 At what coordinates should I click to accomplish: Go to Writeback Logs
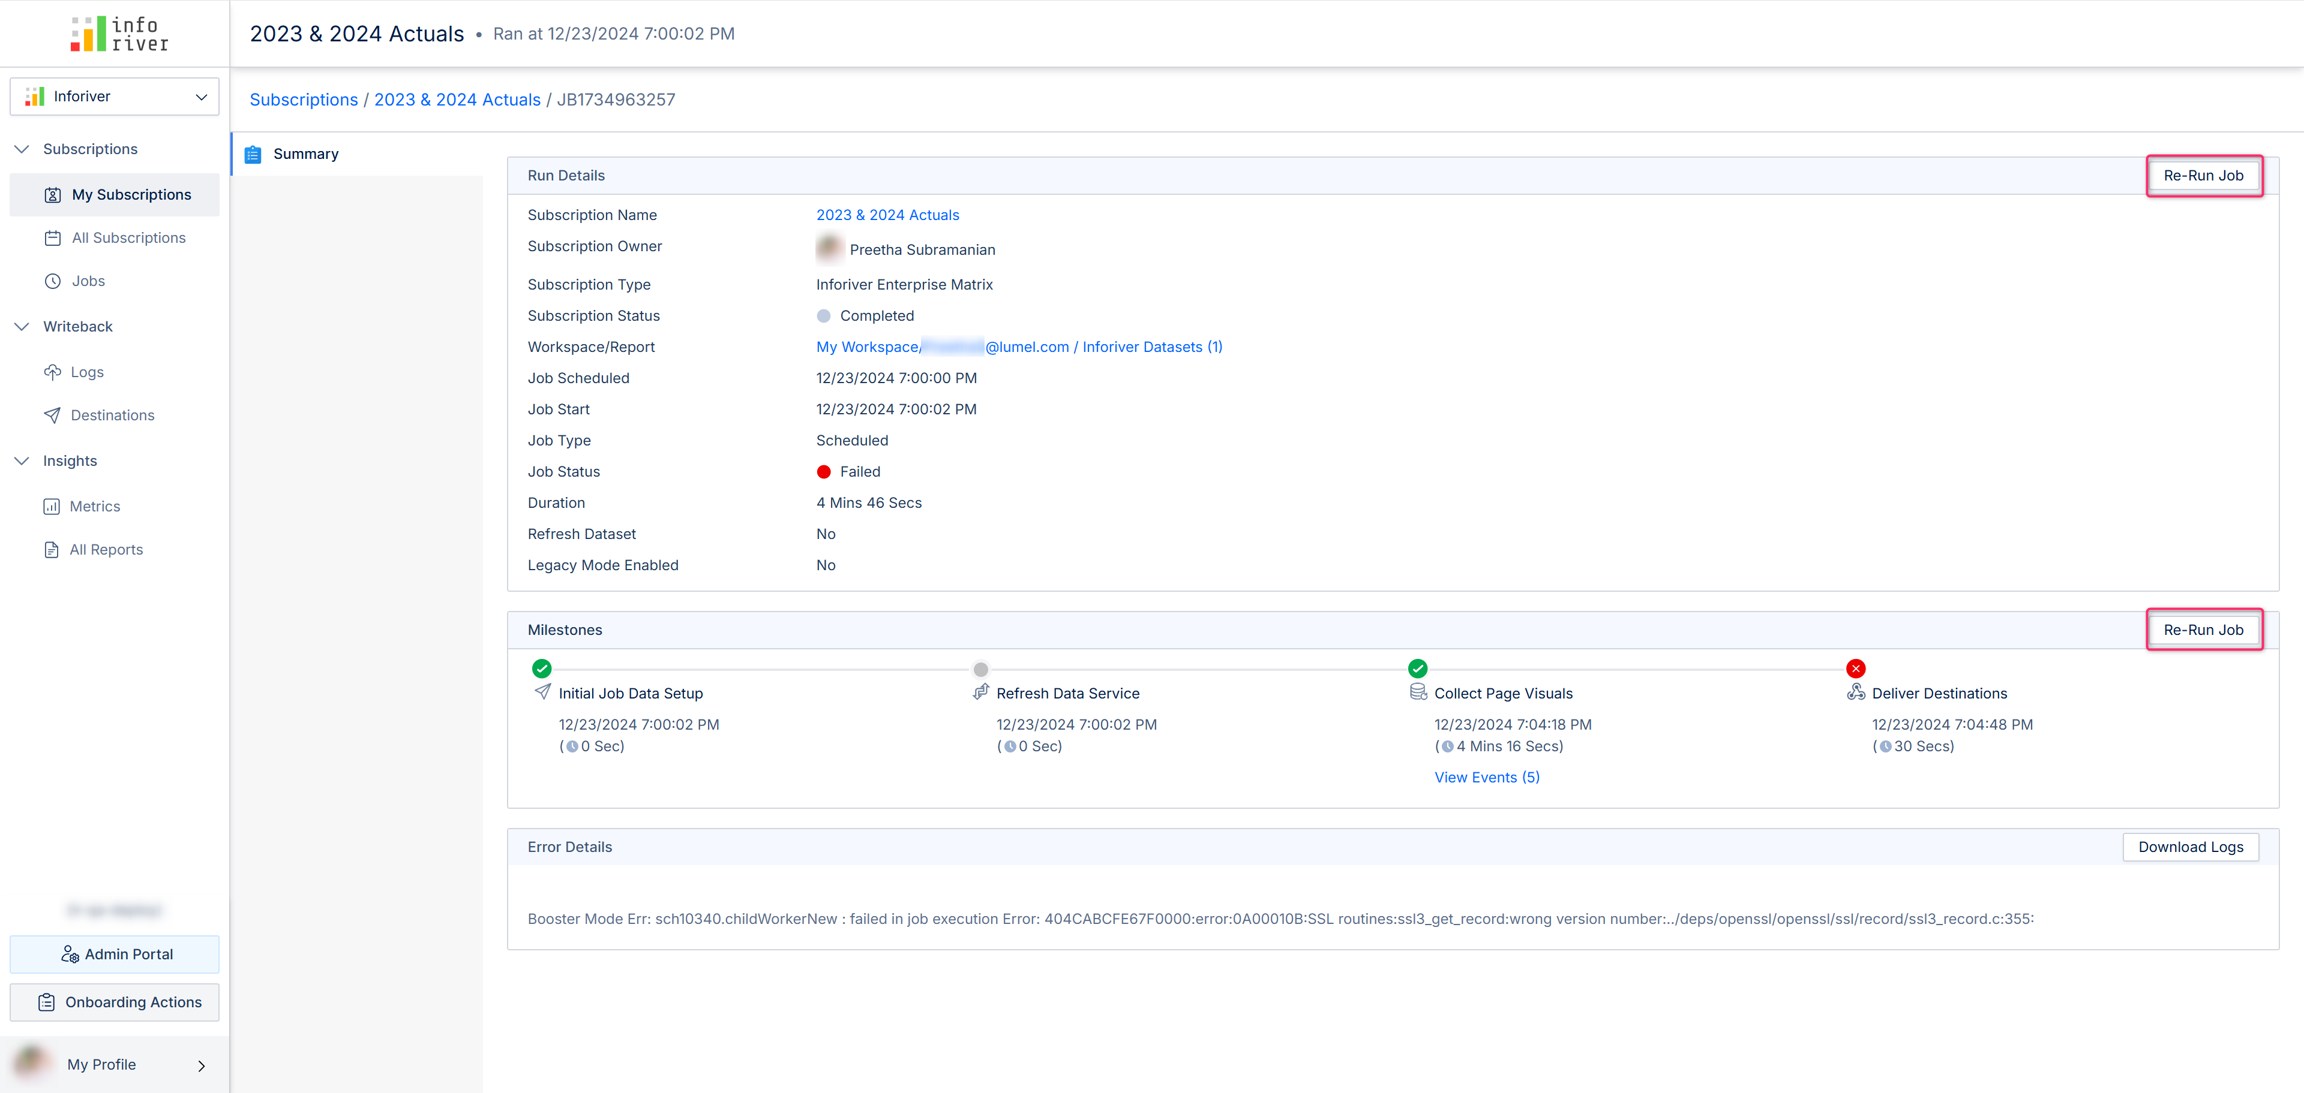tap(87, 372)
